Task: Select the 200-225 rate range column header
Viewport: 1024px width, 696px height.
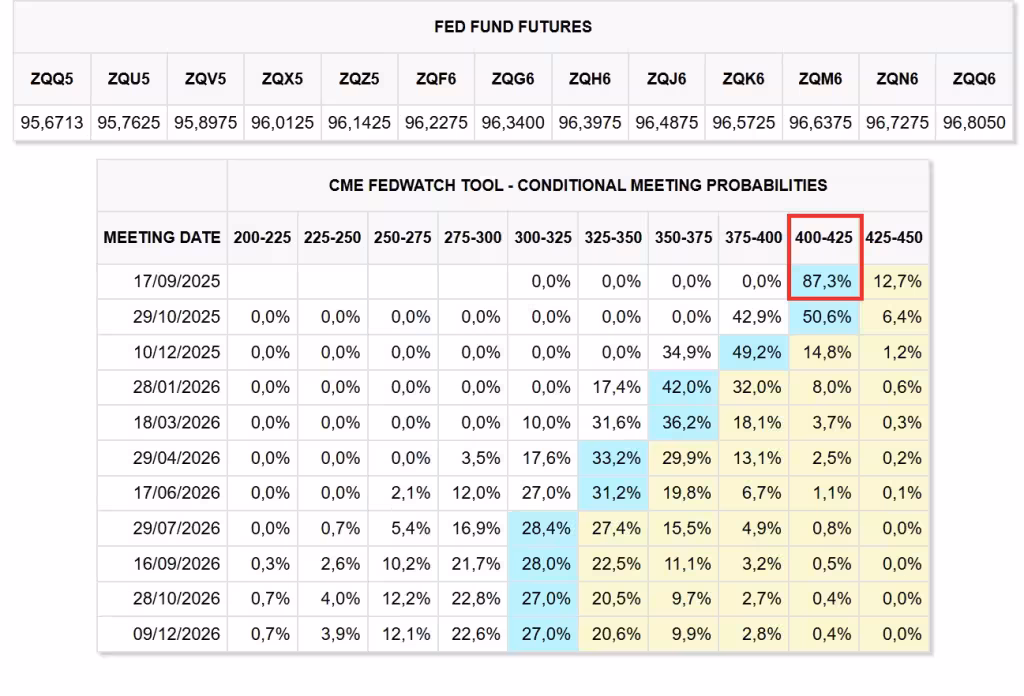Action: [262, 238]
